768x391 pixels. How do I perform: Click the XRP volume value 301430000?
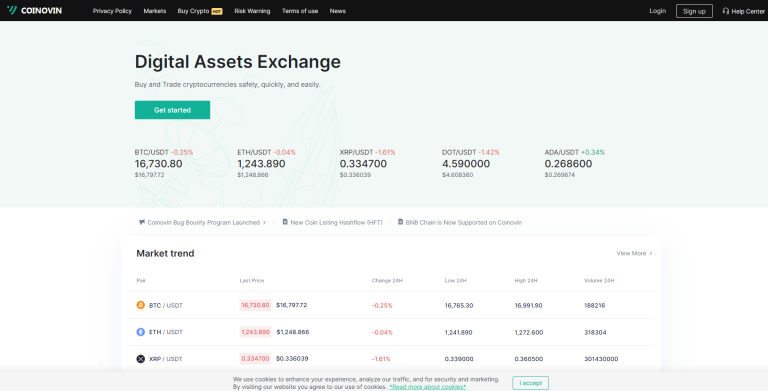(x=601, y=359)
